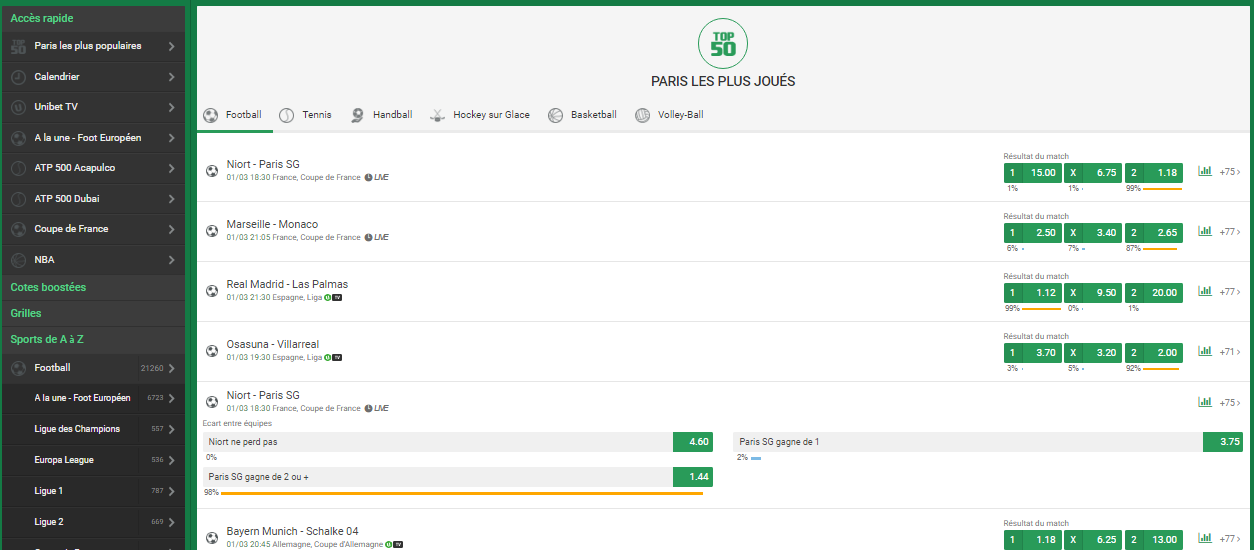1254x550 pixels.
Task: Show +75 more bets for first Niort - Paris SG
Action: [1229, 172]
